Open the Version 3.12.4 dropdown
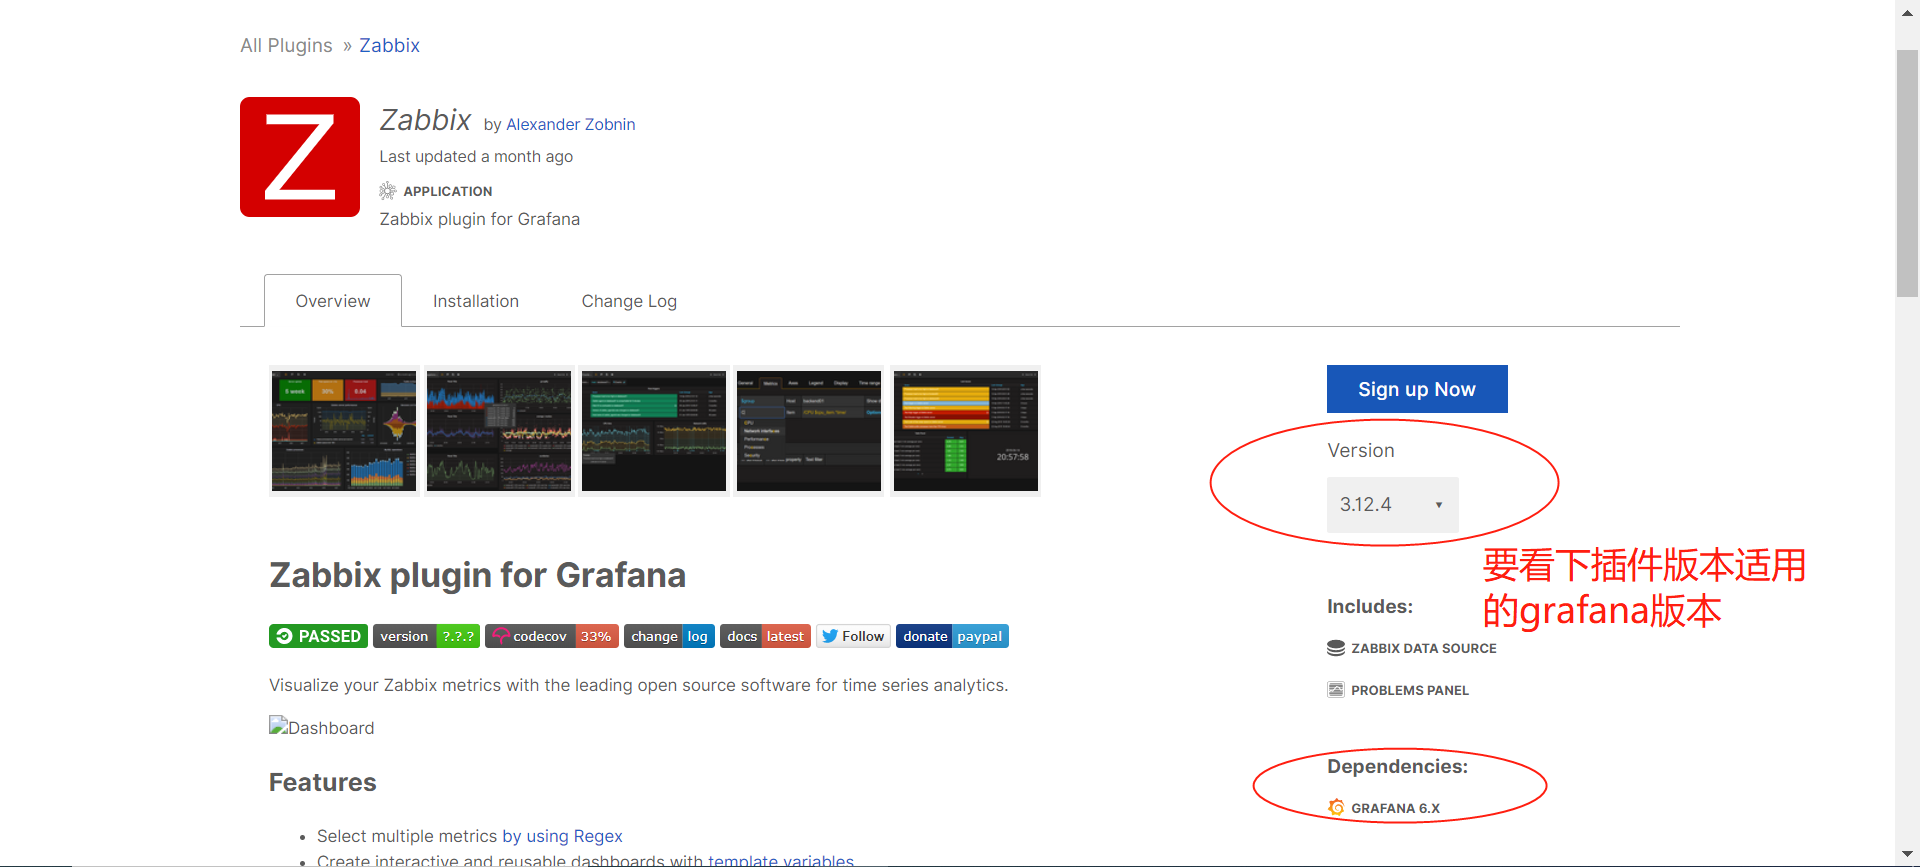Viewport: 1920px width, 867px height. coord(1392,505)
